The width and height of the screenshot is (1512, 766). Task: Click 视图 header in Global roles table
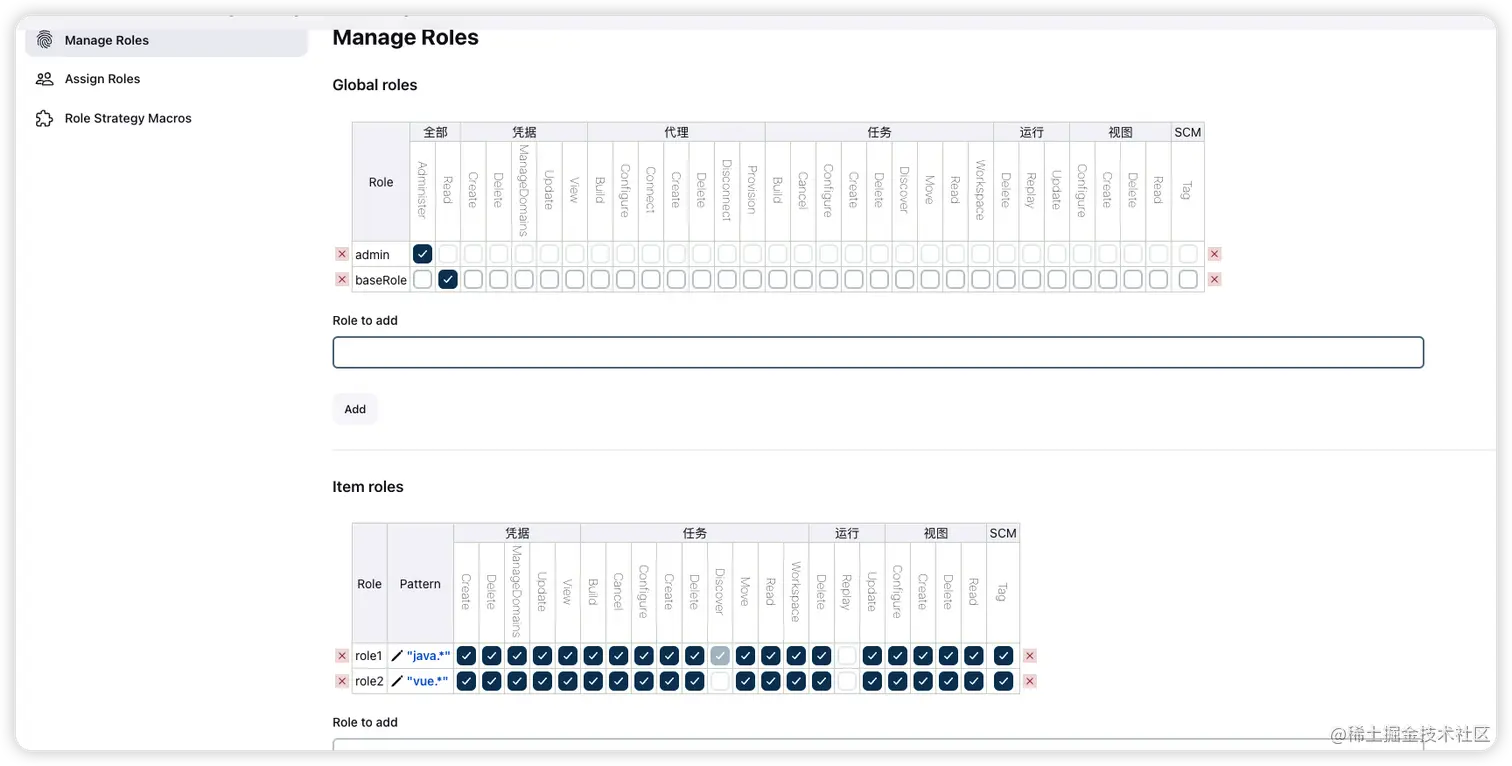(x=1120, y=132)
